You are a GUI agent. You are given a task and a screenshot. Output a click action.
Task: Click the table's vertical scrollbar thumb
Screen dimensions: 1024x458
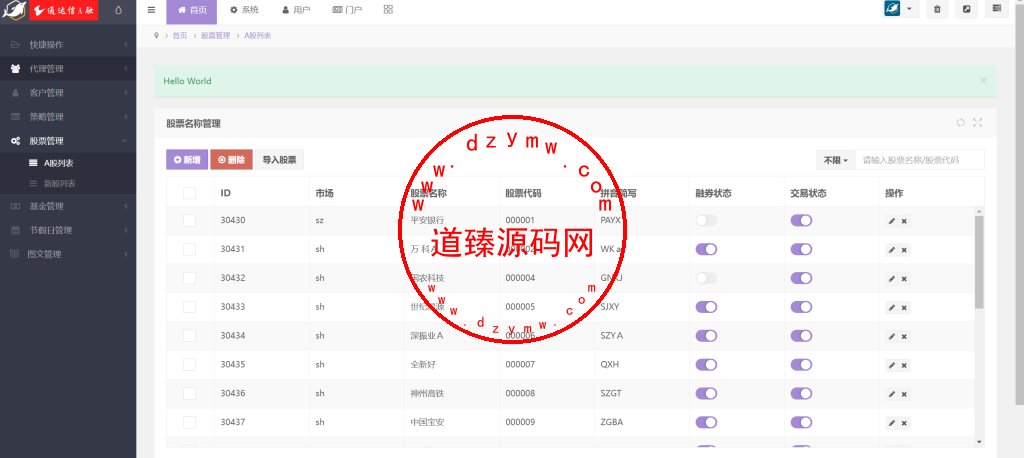(x=979, y=262)
